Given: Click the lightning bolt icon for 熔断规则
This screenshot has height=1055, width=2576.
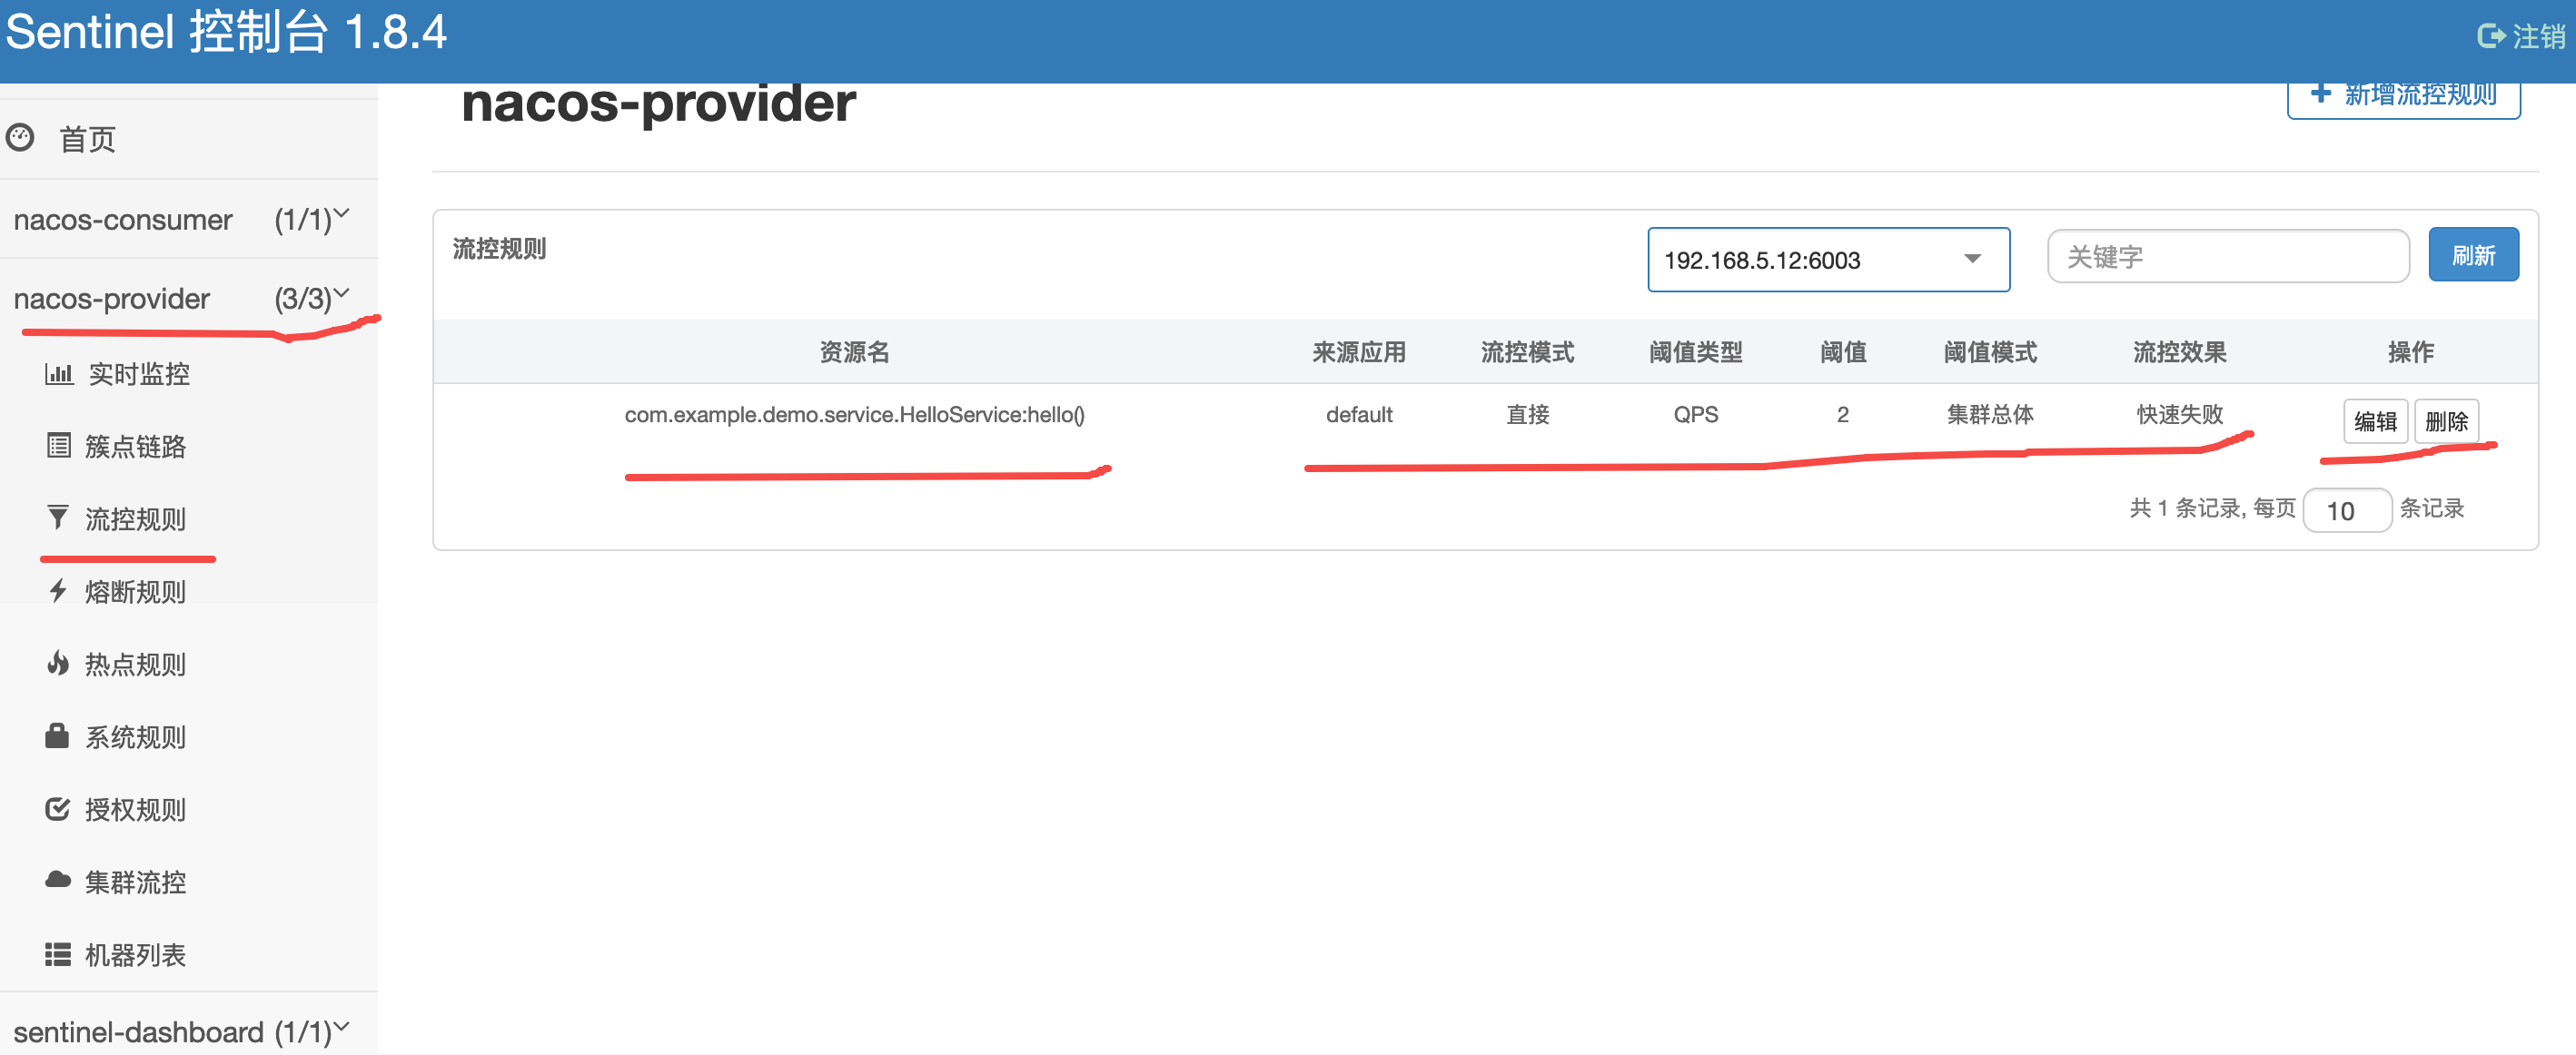Looking at the screenshot, I should pos(58,591).
